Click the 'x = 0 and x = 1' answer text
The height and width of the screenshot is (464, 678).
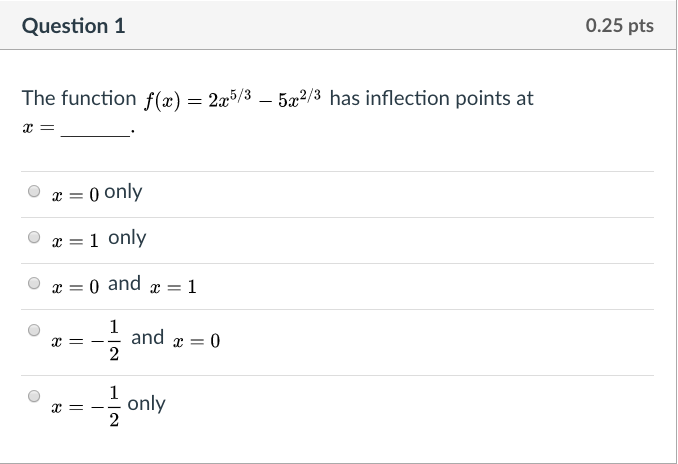coord(124,285)
